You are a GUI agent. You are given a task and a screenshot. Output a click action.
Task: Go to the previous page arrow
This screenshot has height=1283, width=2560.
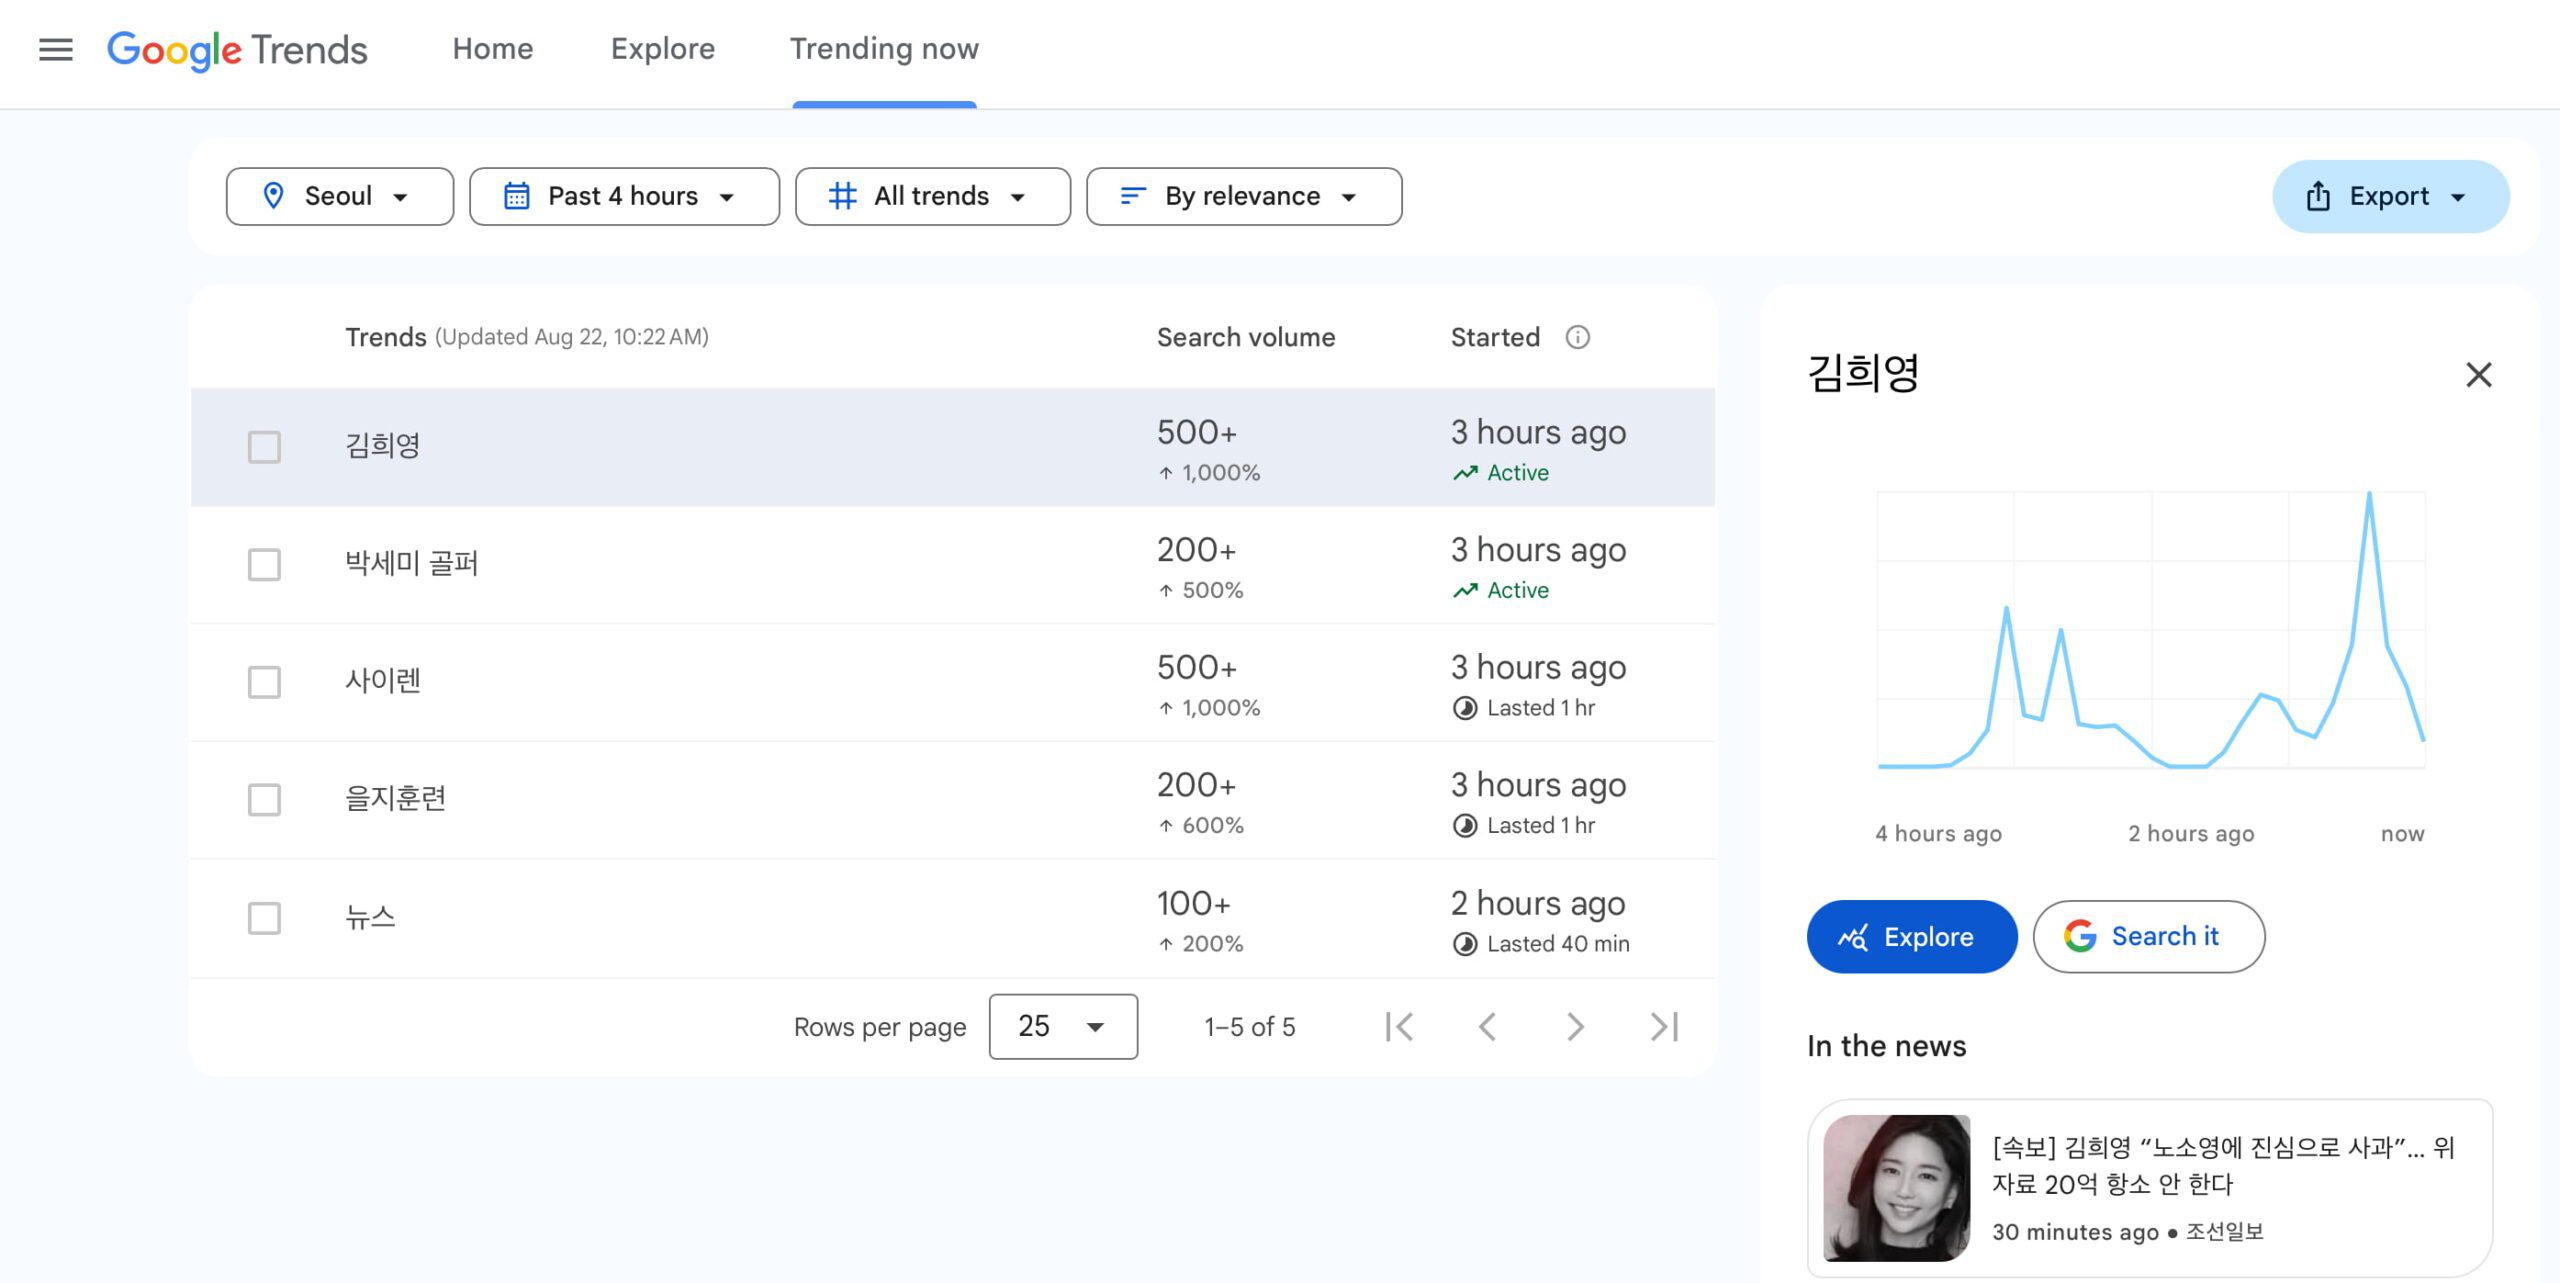point(1487,1027)
